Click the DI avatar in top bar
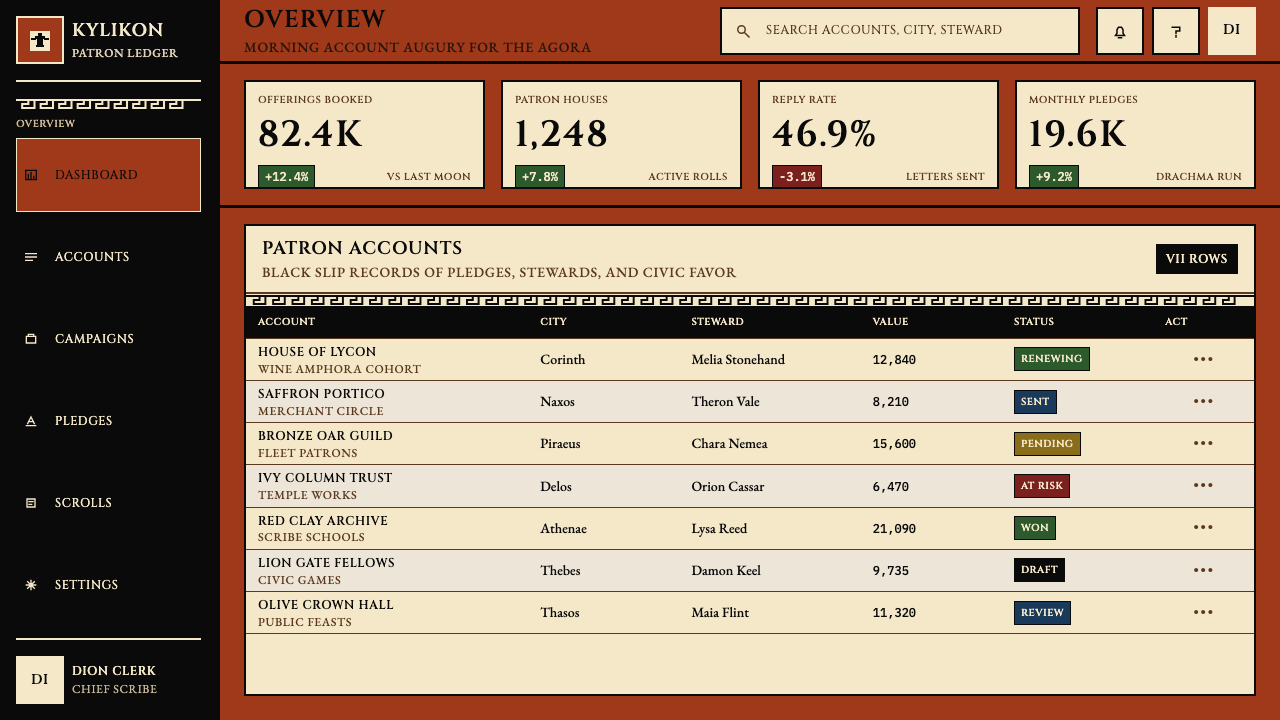The image size is (1280, 720). (1232, 30)
